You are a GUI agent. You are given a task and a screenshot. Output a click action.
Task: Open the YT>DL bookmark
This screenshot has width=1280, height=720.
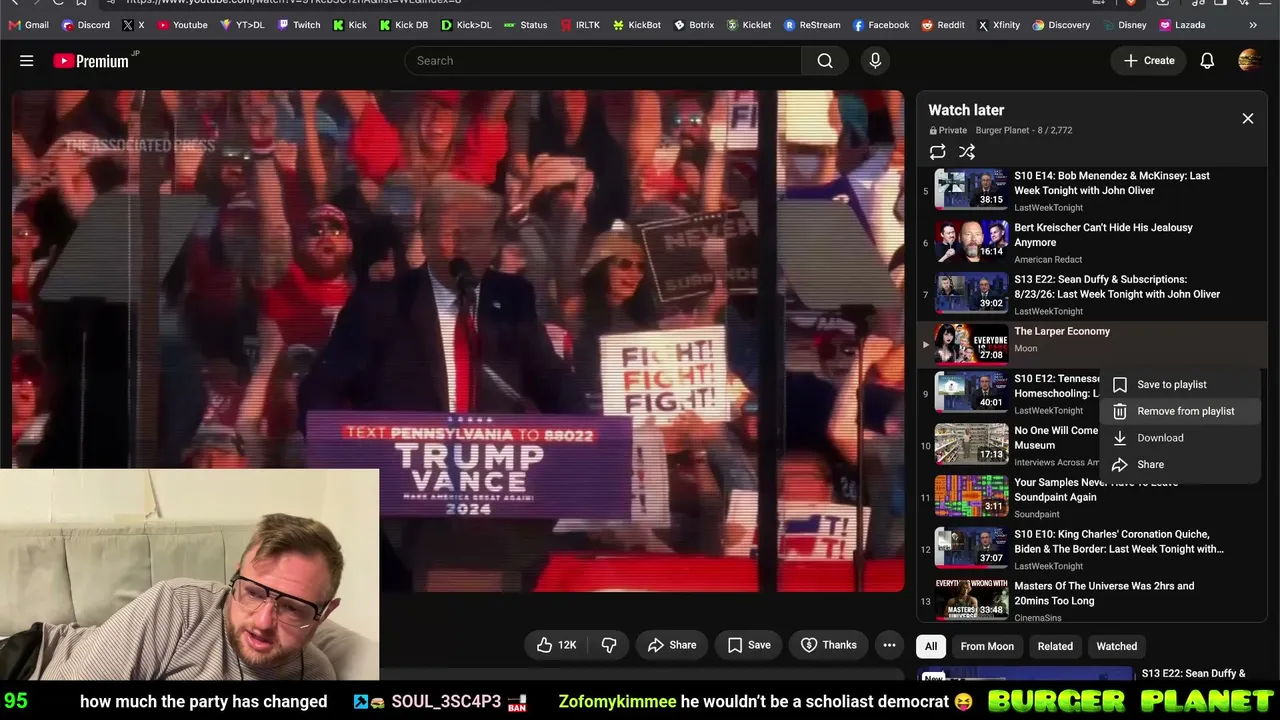(242, 25)
